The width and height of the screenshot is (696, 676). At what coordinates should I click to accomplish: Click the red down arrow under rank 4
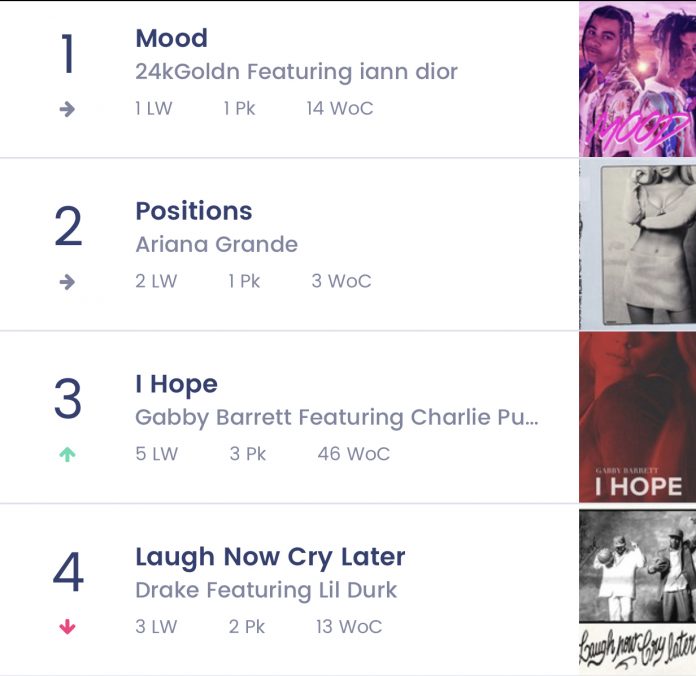tap(67, 627)
